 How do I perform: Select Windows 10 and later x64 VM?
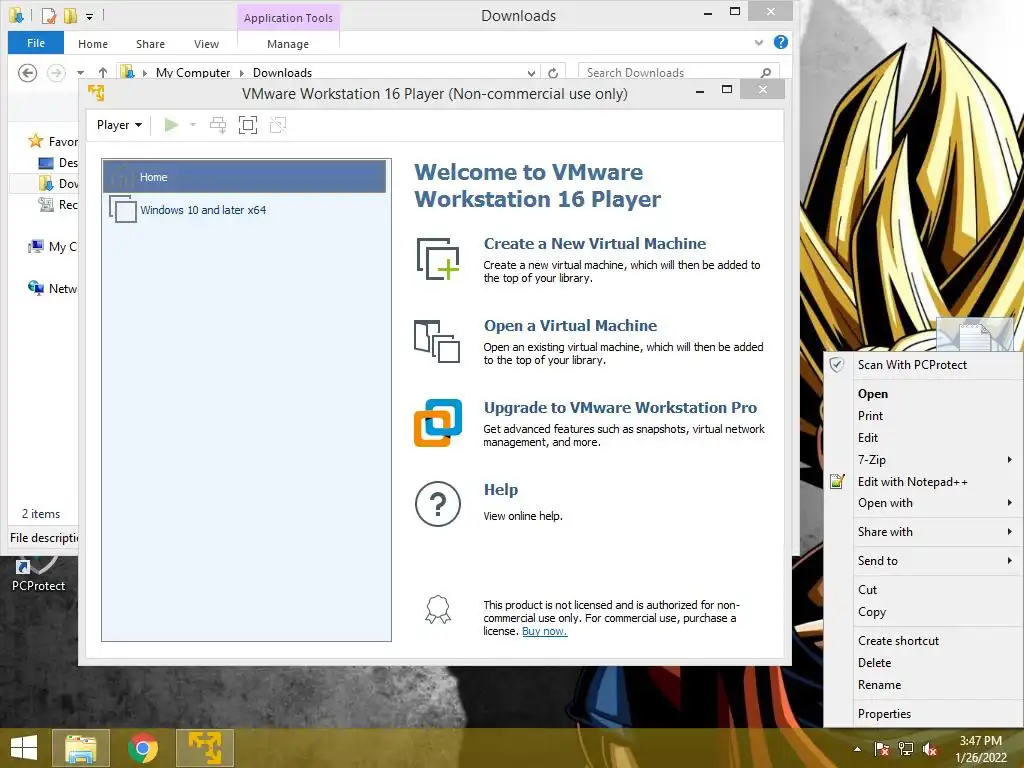[245, 210]
